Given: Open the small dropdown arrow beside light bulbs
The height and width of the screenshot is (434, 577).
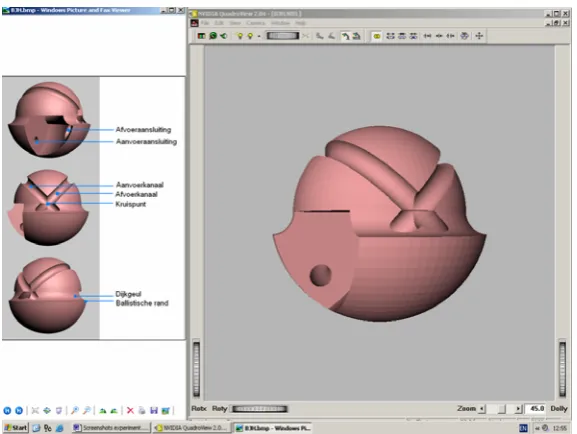Looking at the screenshot, I should pos(259,36).
